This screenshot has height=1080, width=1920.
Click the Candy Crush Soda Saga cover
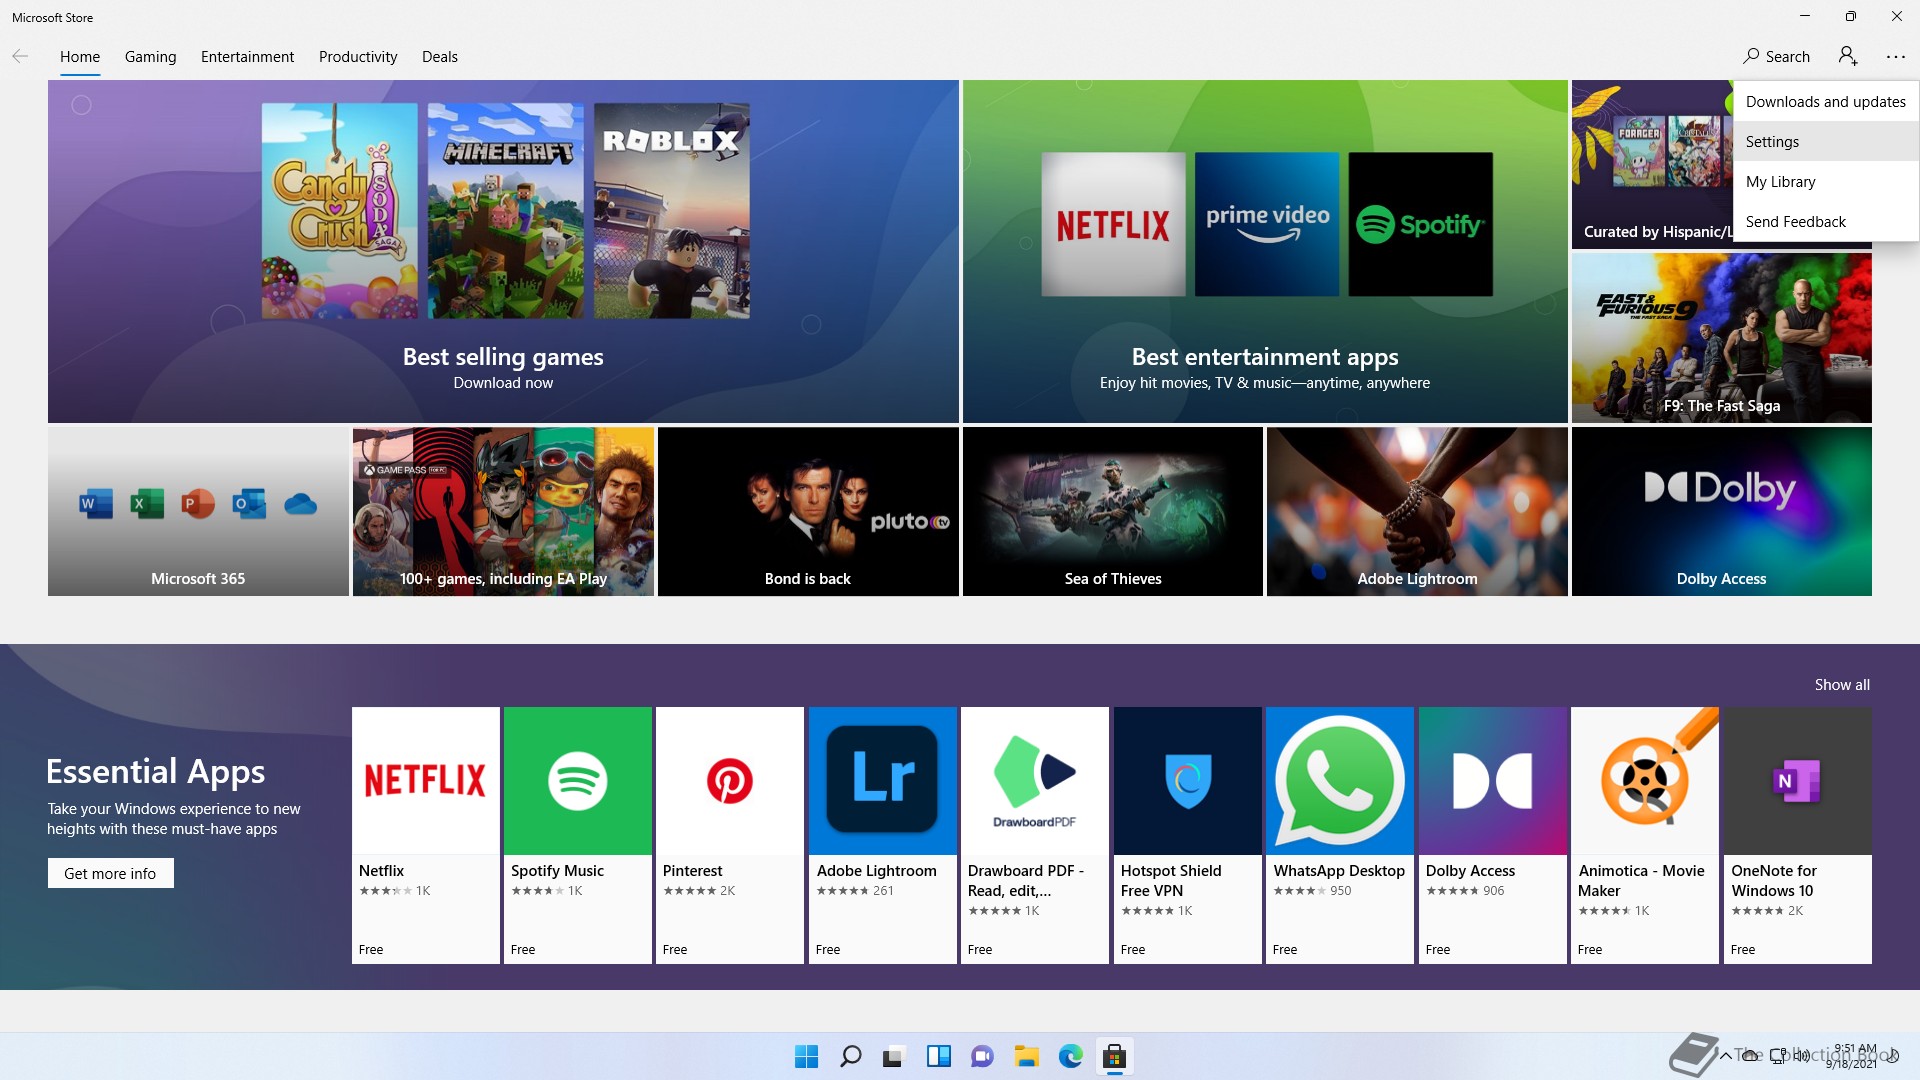(x=340, y=211)
